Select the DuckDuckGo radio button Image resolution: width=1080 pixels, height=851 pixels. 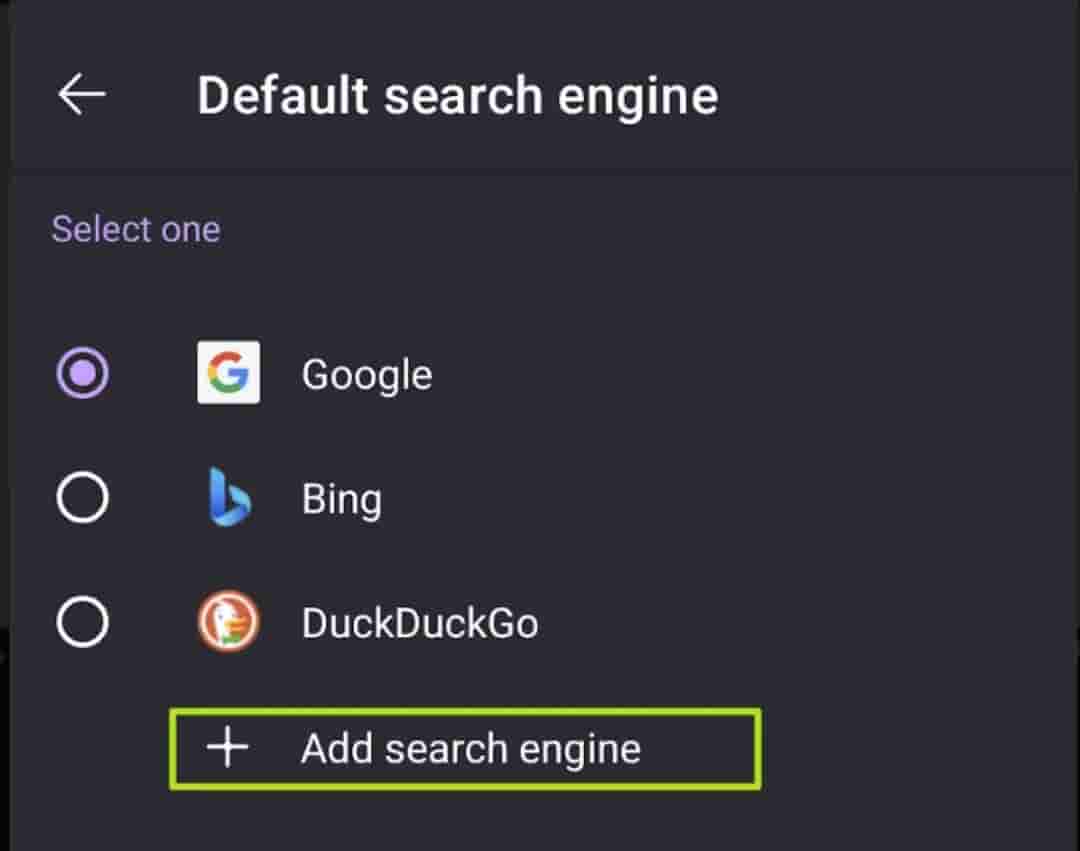tap(82, 622)
